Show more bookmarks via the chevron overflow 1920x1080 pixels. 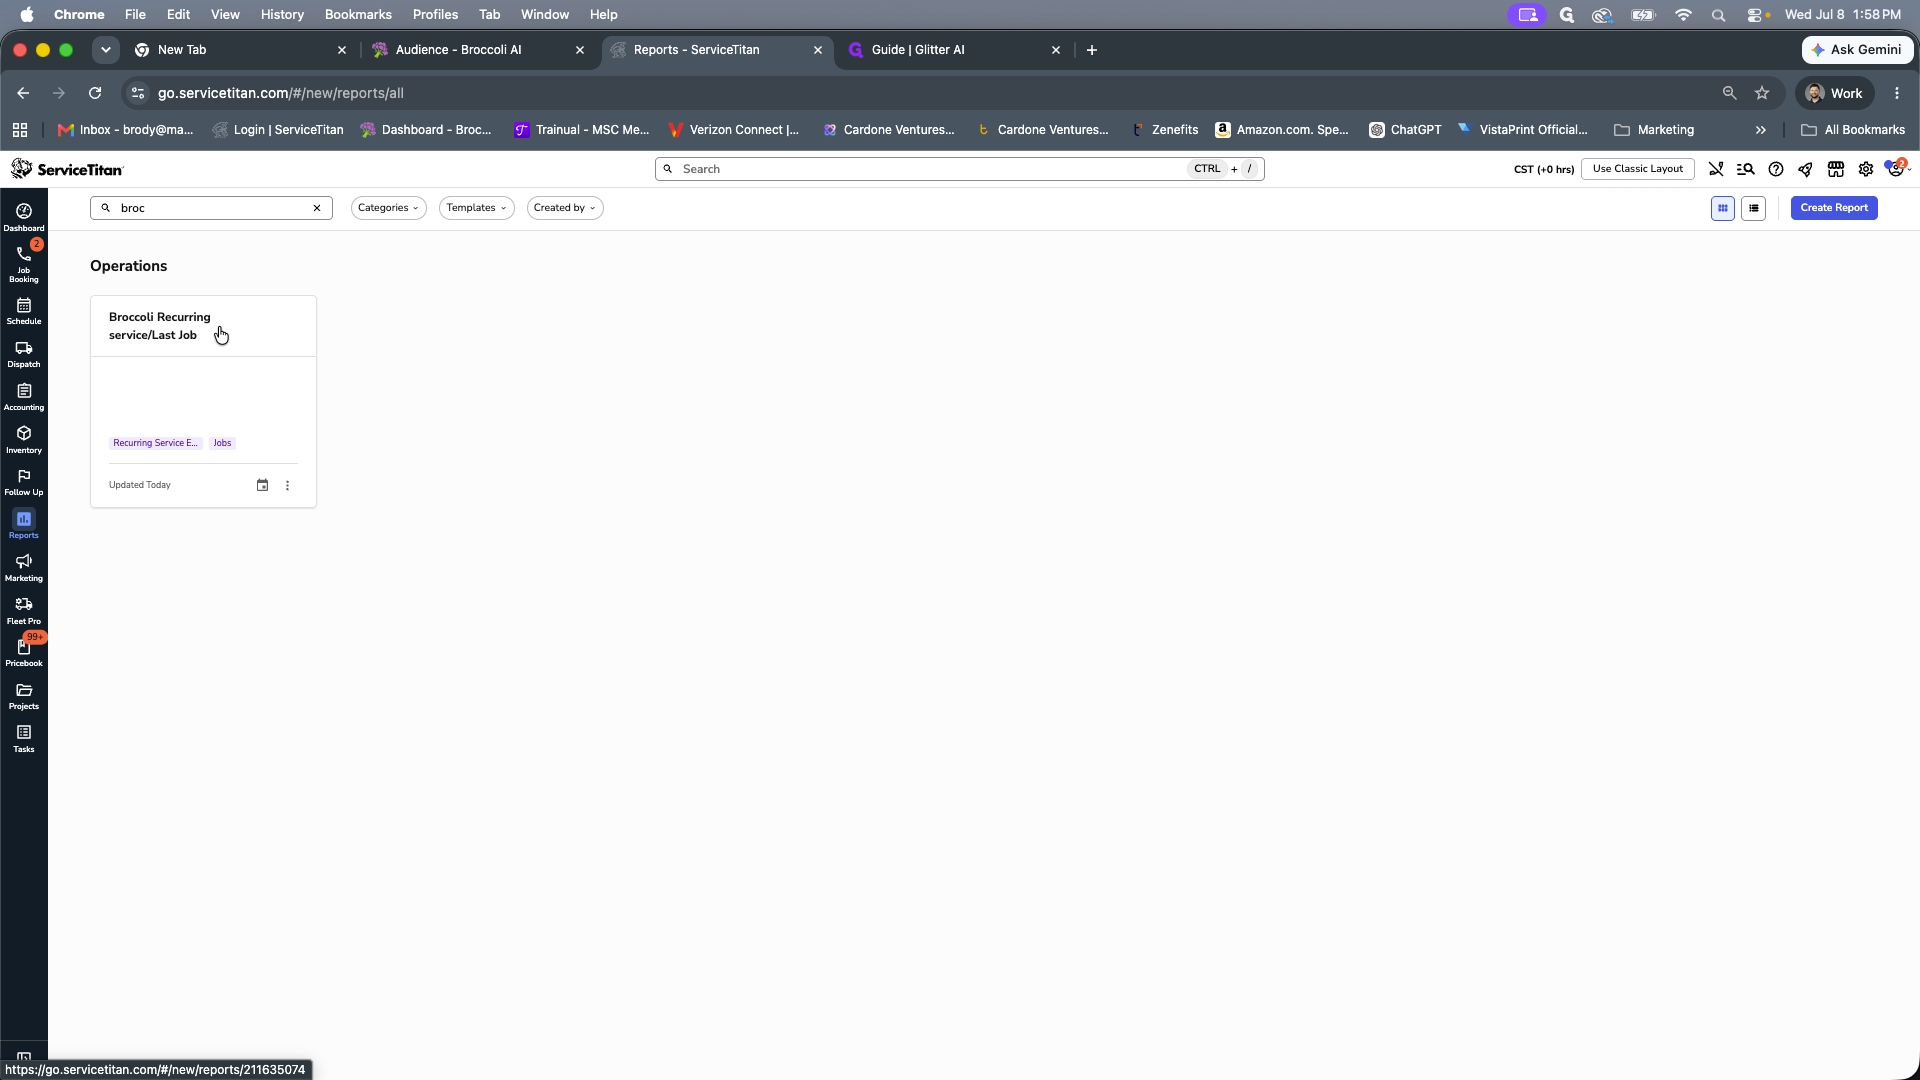click(x=1761, y=130)
